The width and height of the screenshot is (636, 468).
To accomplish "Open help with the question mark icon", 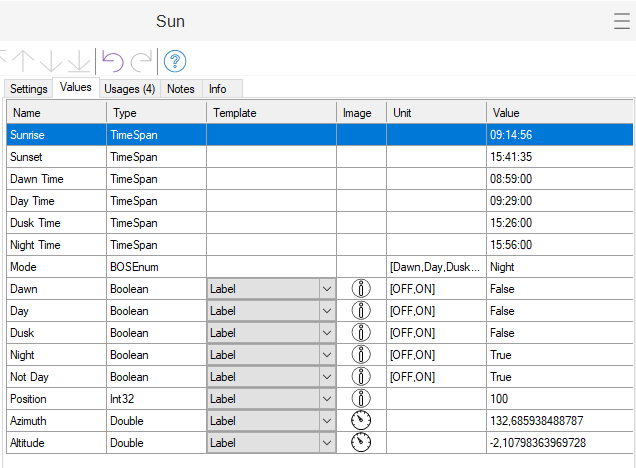I will tap(175, 61).
